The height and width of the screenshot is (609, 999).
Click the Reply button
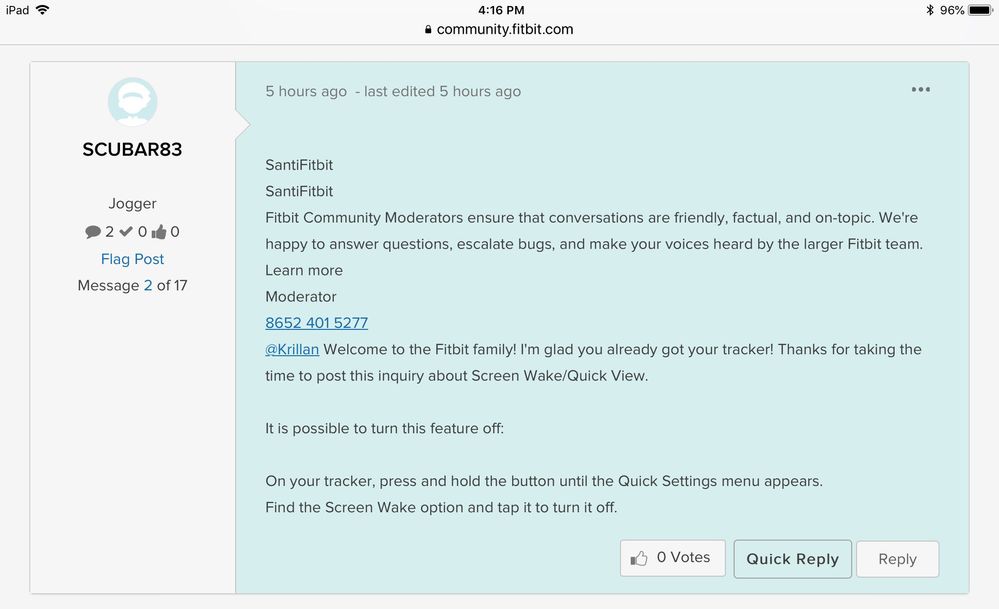click(x=897, y=559)
